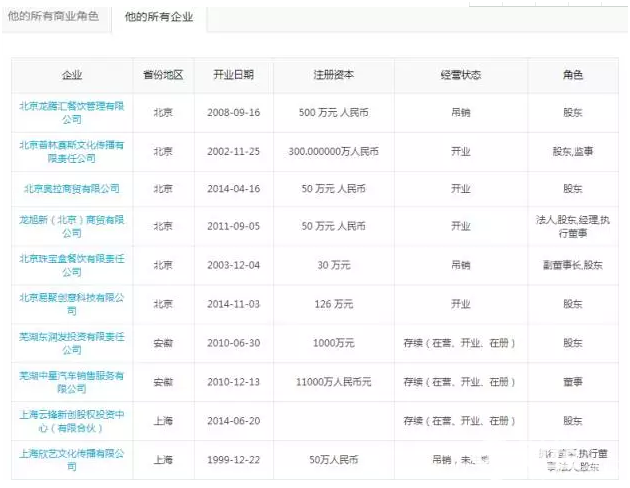
Task: Click 安徽 in 芜湖中星汽车 row
Action: (x=163, y=382)
